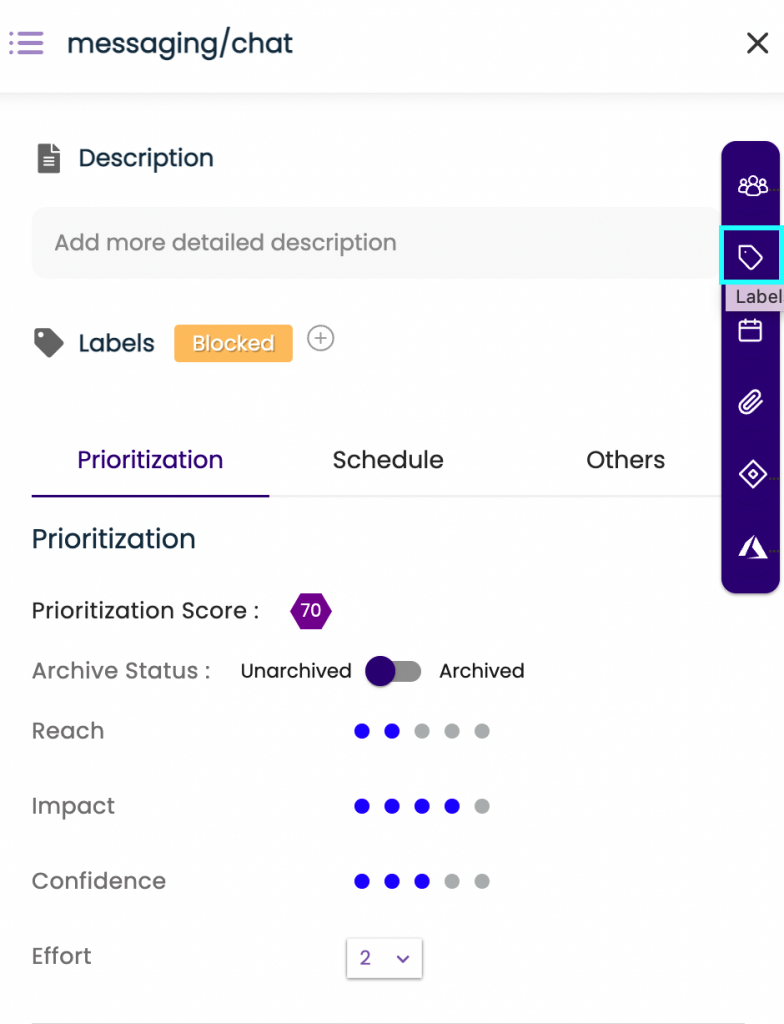Viewport: 784px width, 1024px height.
Task: Add a label with the plus icon
Action: tap(321, 338)
